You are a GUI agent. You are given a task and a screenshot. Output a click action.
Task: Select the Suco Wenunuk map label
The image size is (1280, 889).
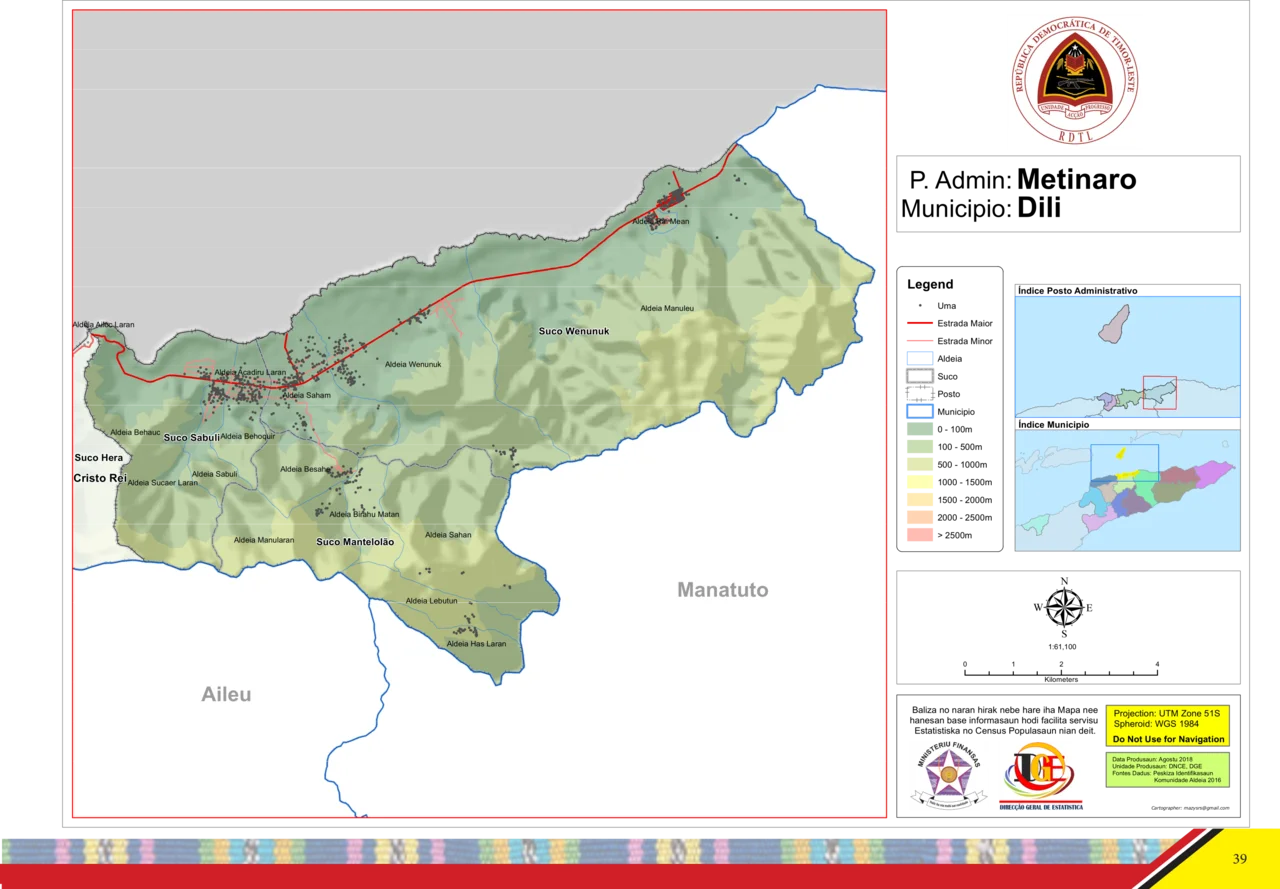click(x=573, y=330)
